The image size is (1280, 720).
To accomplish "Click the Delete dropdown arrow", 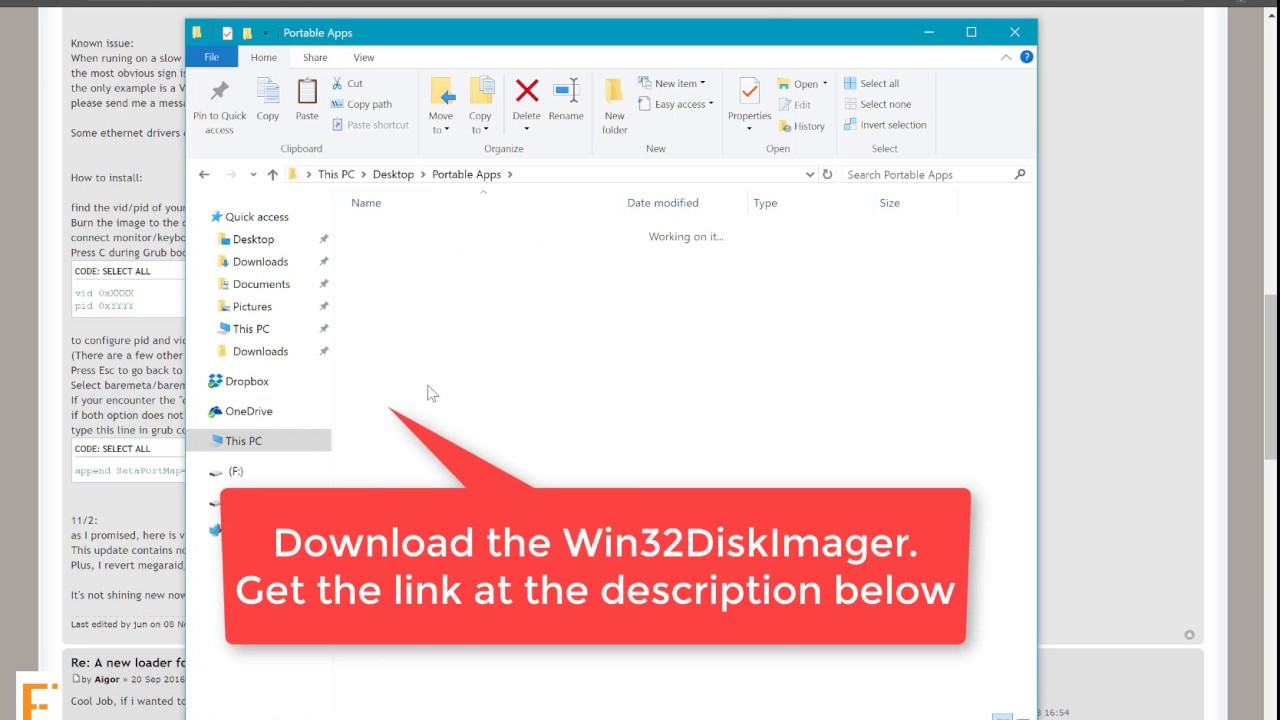I will (x=527, y=129).
